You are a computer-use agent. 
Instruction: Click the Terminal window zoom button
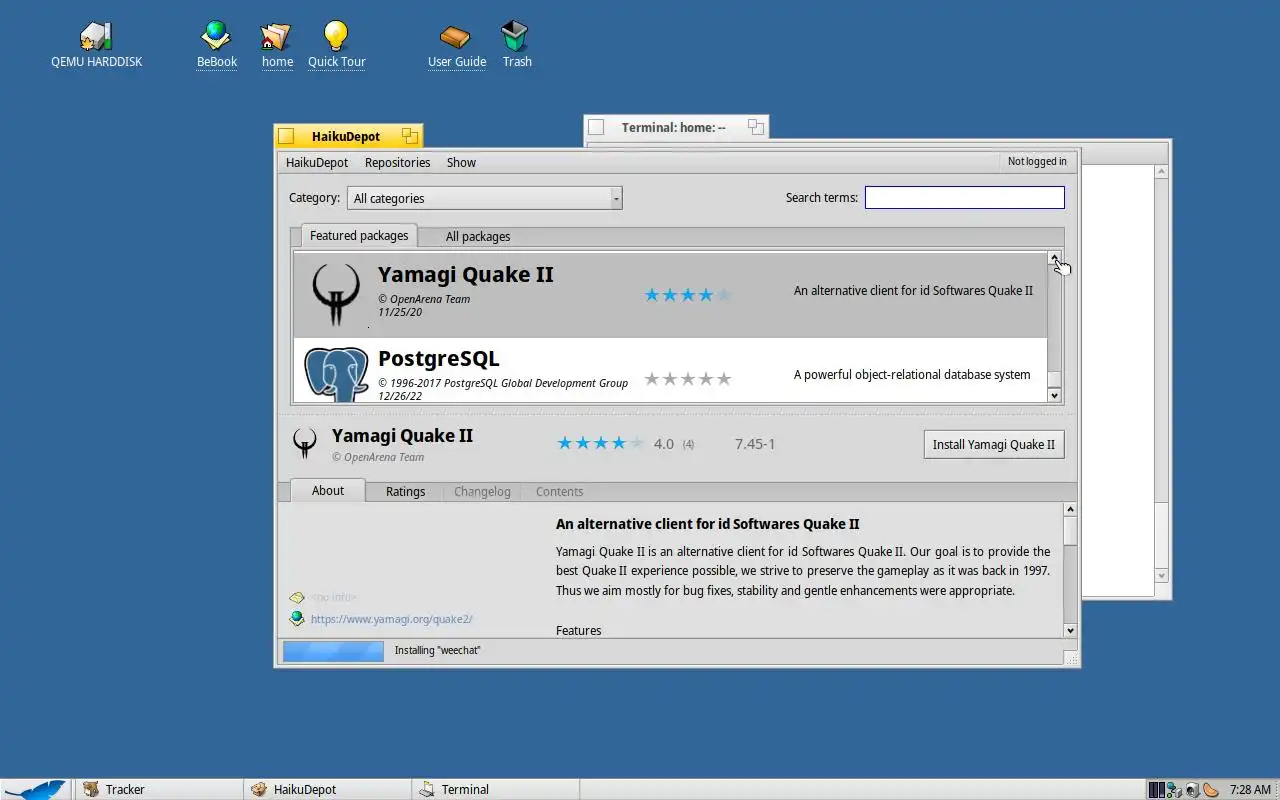click(756, 127)
